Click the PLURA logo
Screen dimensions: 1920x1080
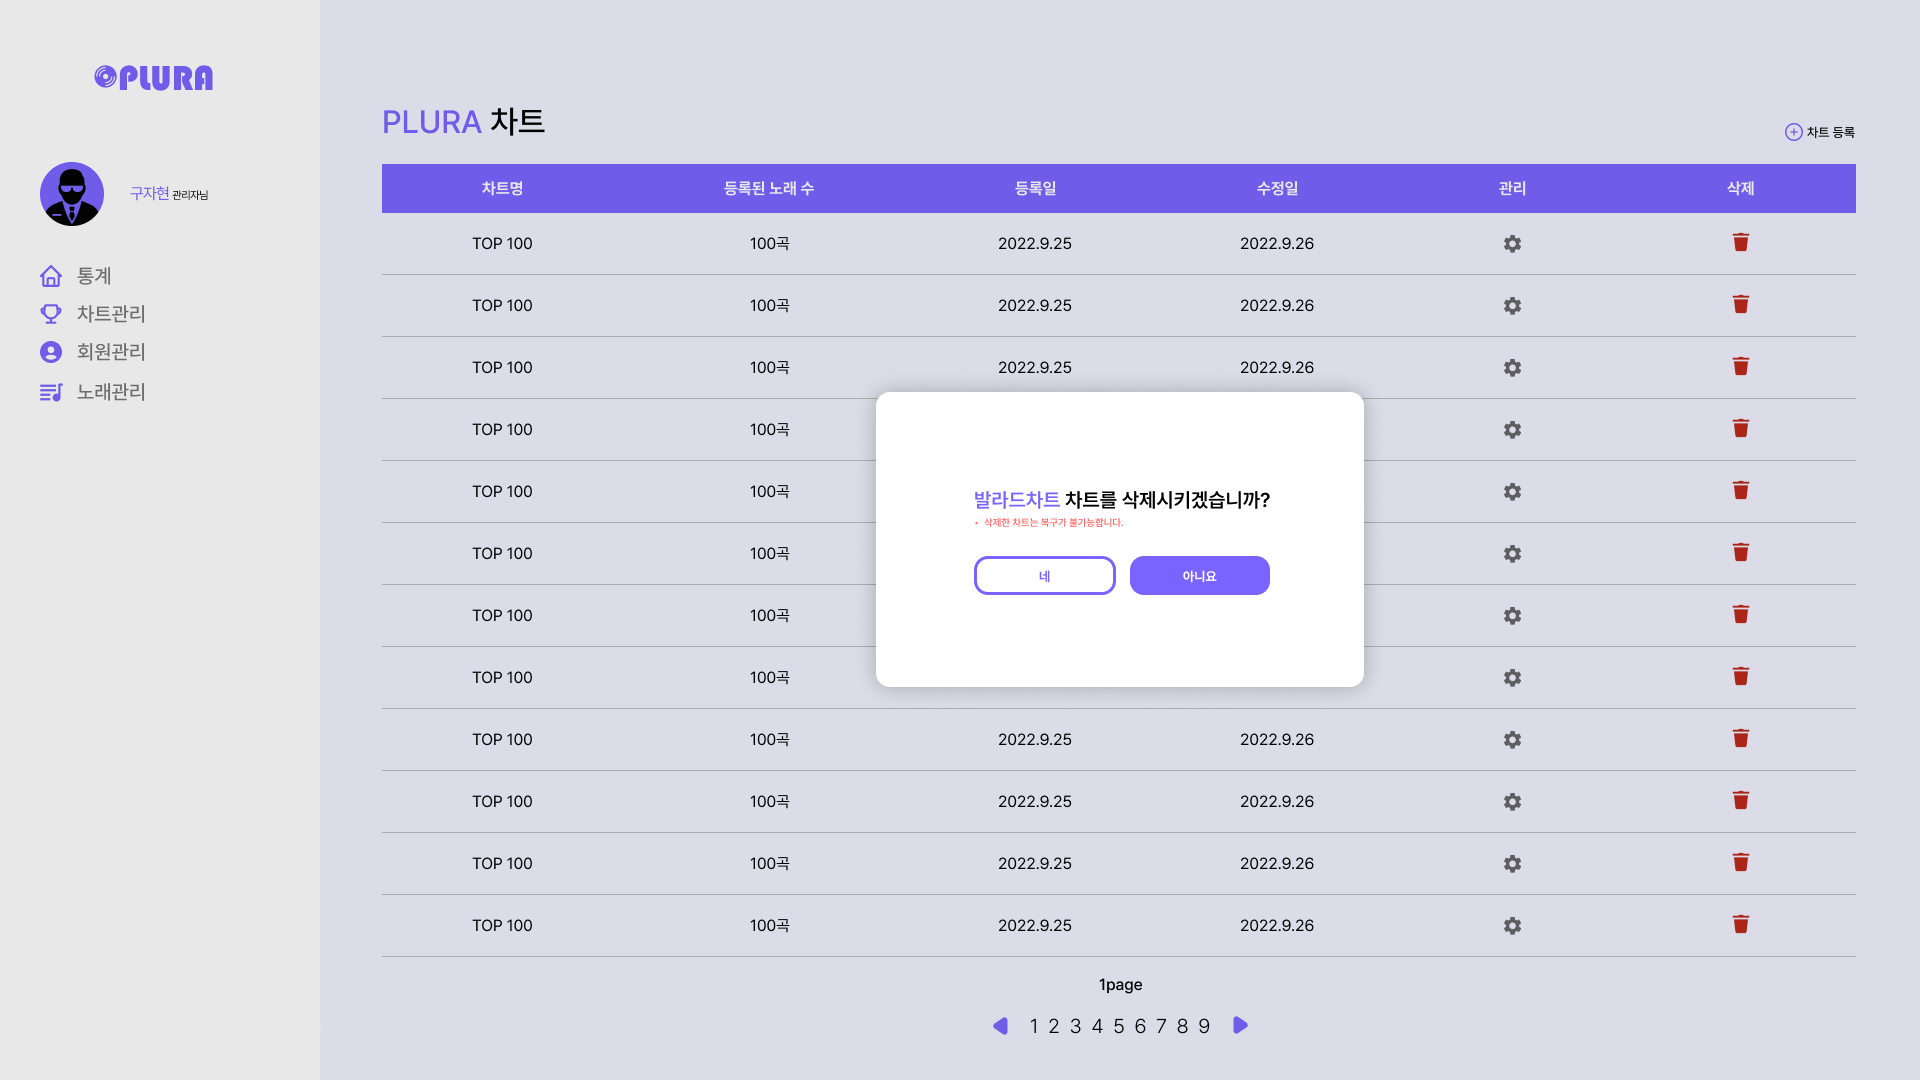(154, 78)
